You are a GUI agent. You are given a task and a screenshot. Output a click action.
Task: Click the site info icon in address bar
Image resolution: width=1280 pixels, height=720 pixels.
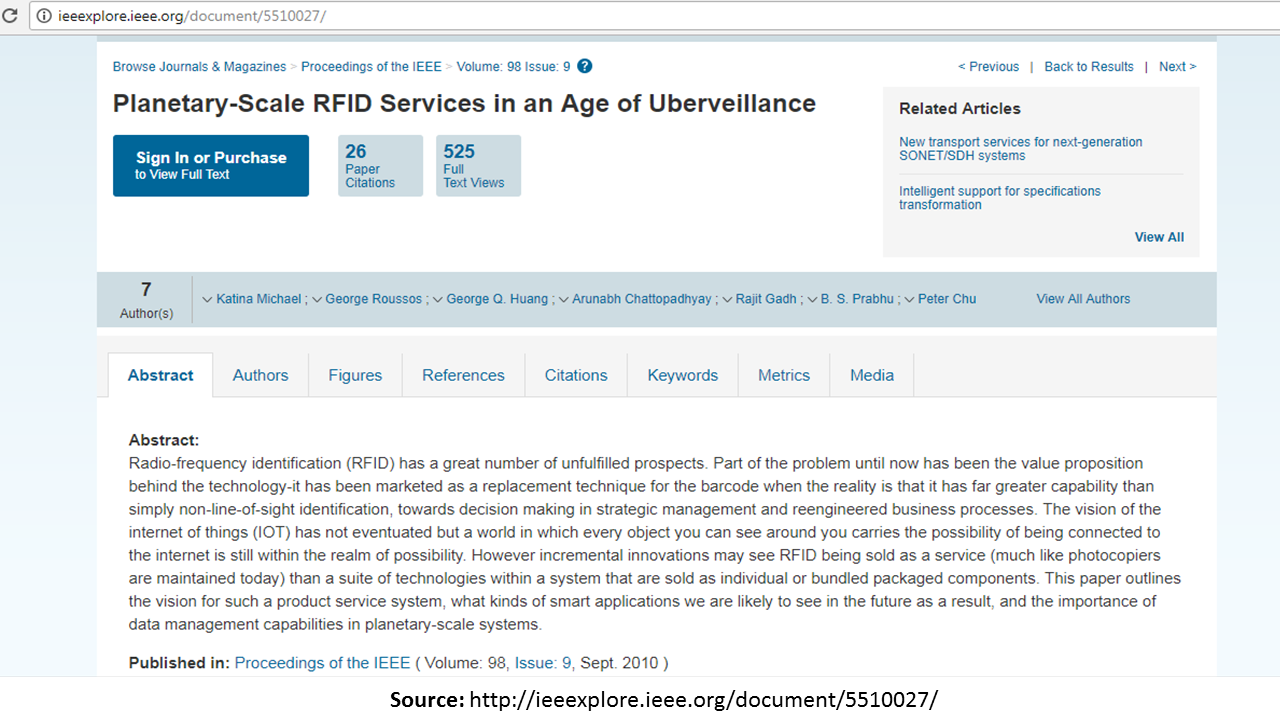click(45, 16)
